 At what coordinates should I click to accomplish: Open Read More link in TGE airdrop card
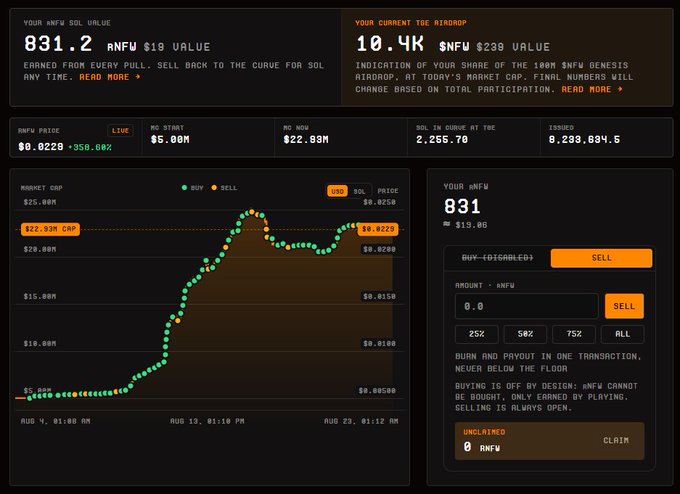click(592, 89)
